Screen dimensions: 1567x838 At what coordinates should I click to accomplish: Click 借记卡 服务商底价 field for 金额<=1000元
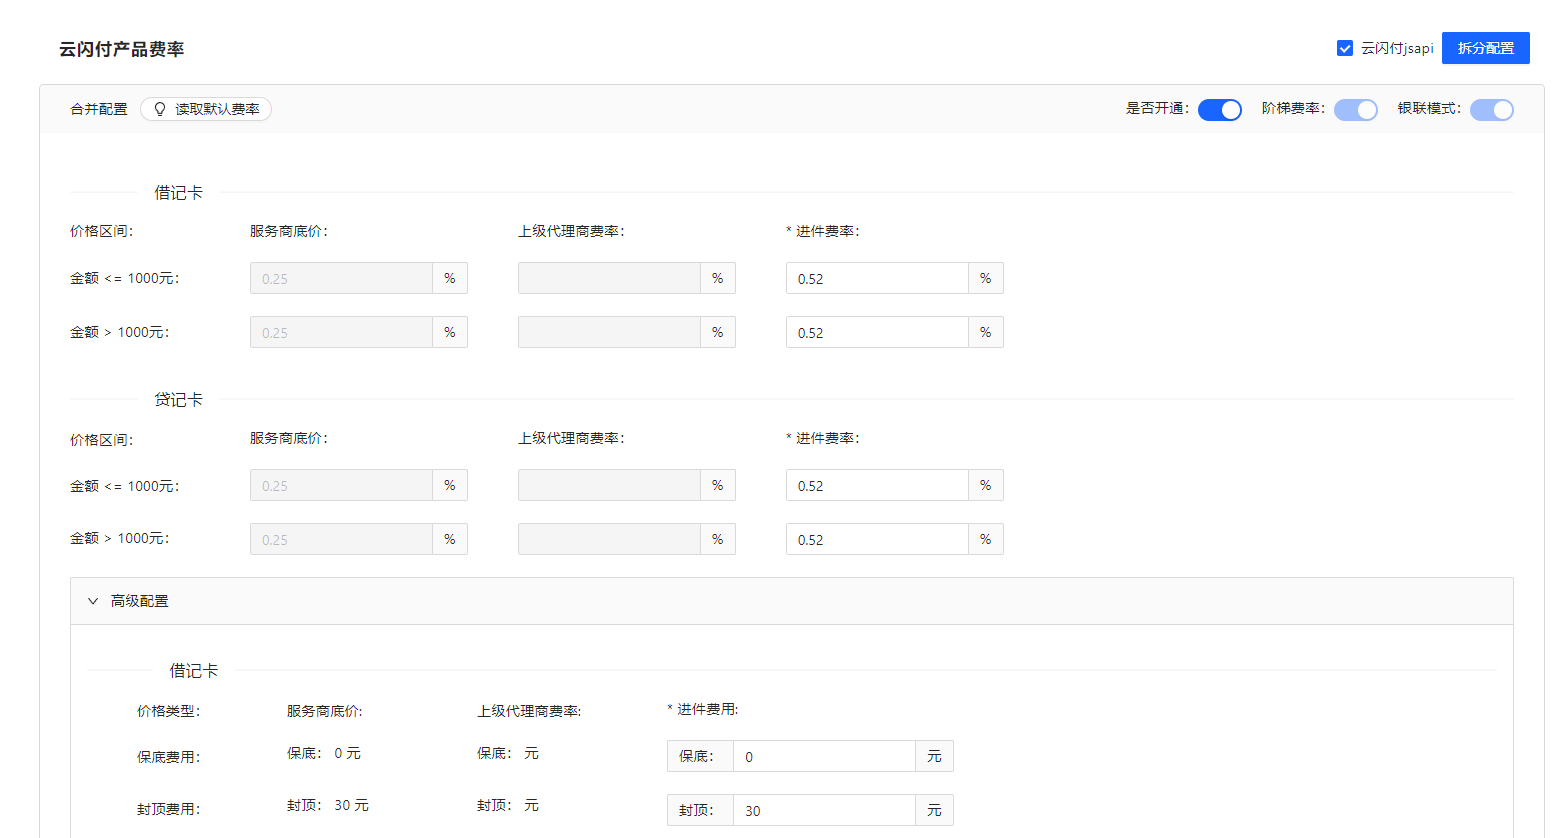pyautogui.click(x=341, y=279)
